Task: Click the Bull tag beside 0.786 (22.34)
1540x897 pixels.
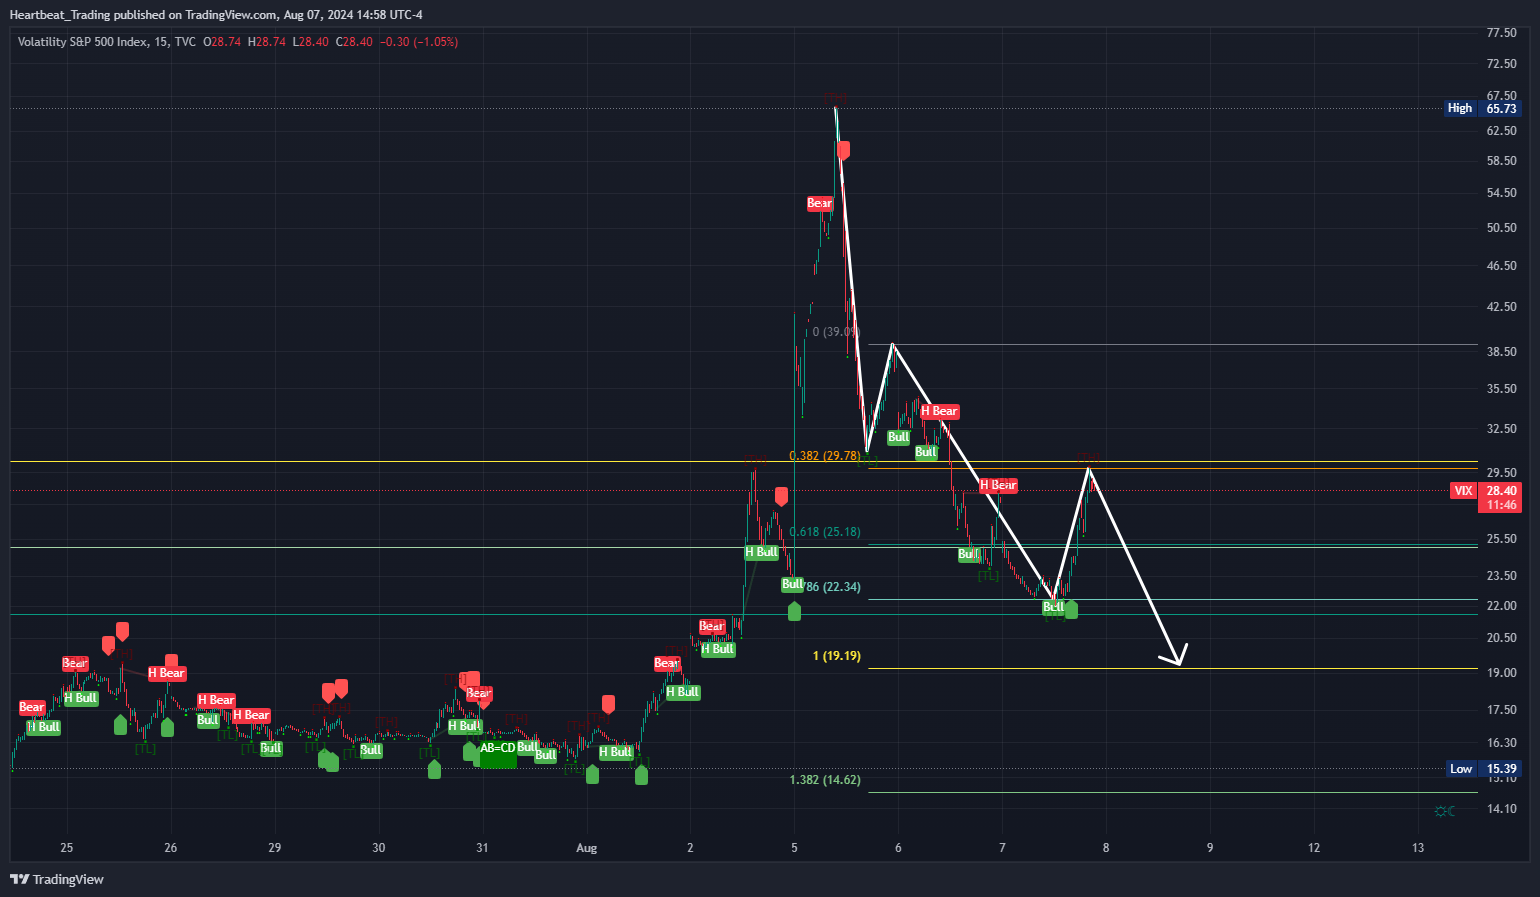Action: (792, 584)
